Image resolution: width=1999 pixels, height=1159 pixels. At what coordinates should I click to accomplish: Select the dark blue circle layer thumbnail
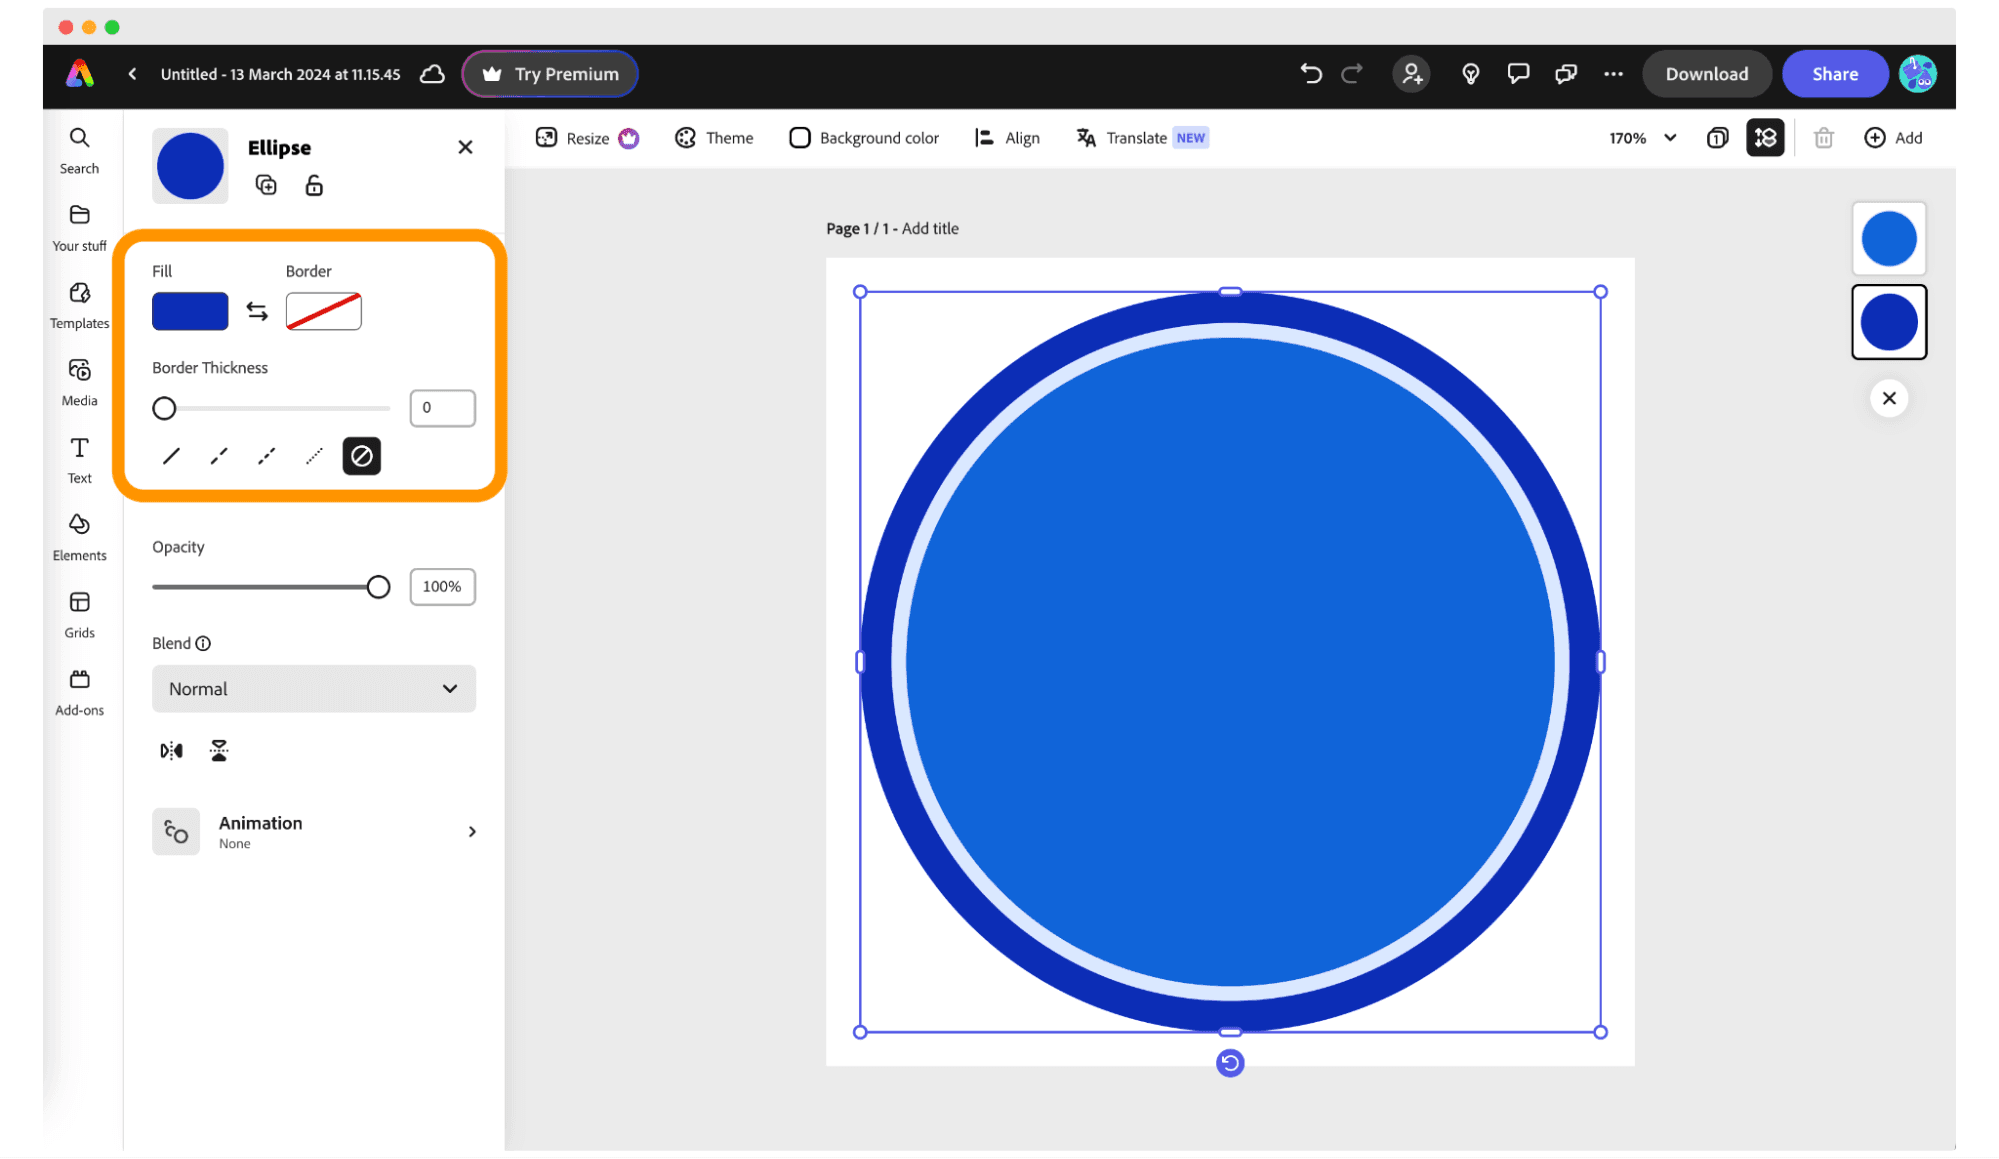[x=1888, y=322]
